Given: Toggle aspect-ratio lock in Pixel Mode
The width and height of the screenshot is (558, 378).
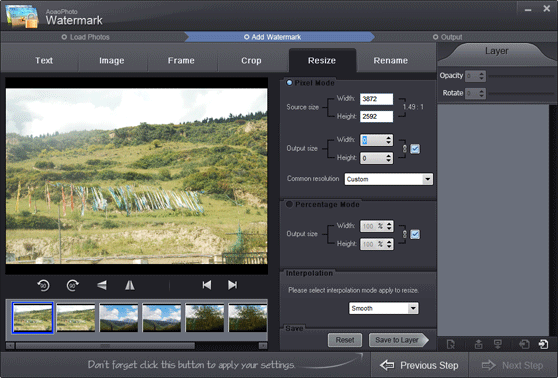Looking at the screenshot, I should (415, 149).
